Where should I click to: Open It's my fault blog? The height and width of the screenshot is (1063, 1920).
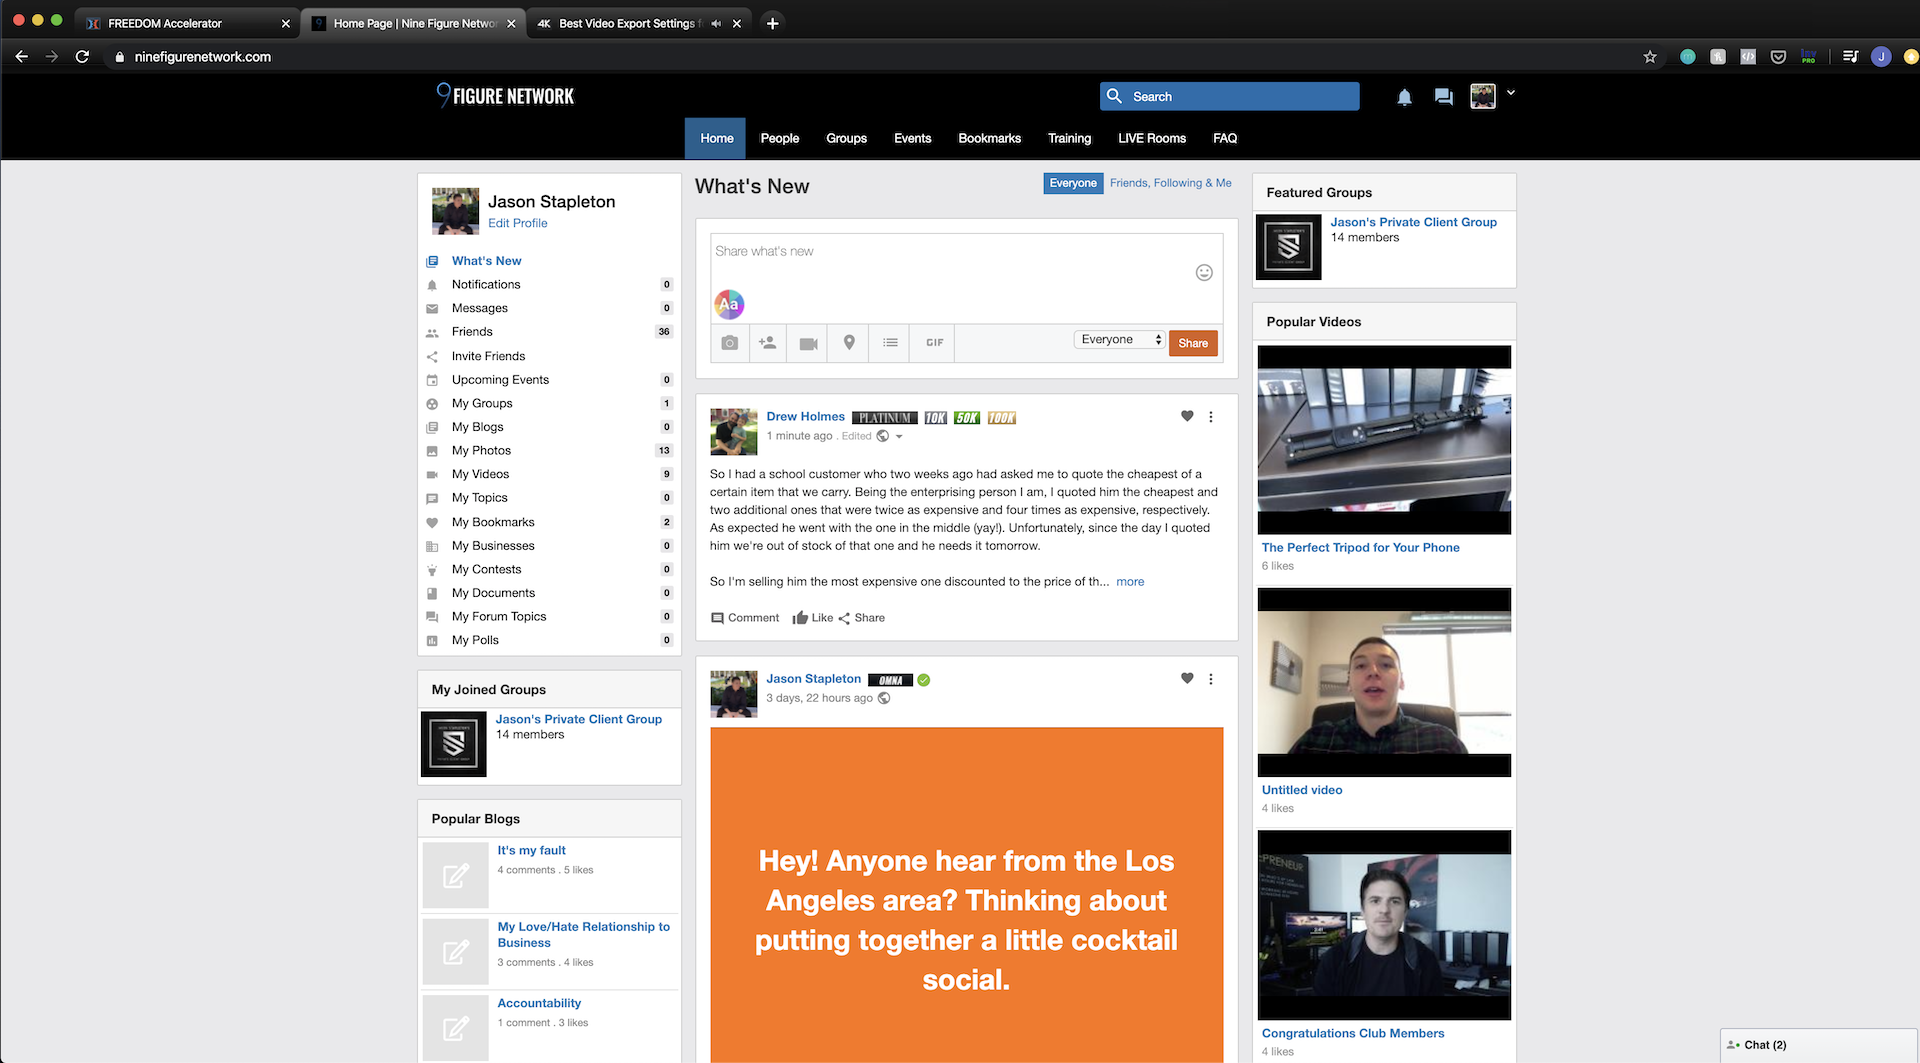pos(531,850)
